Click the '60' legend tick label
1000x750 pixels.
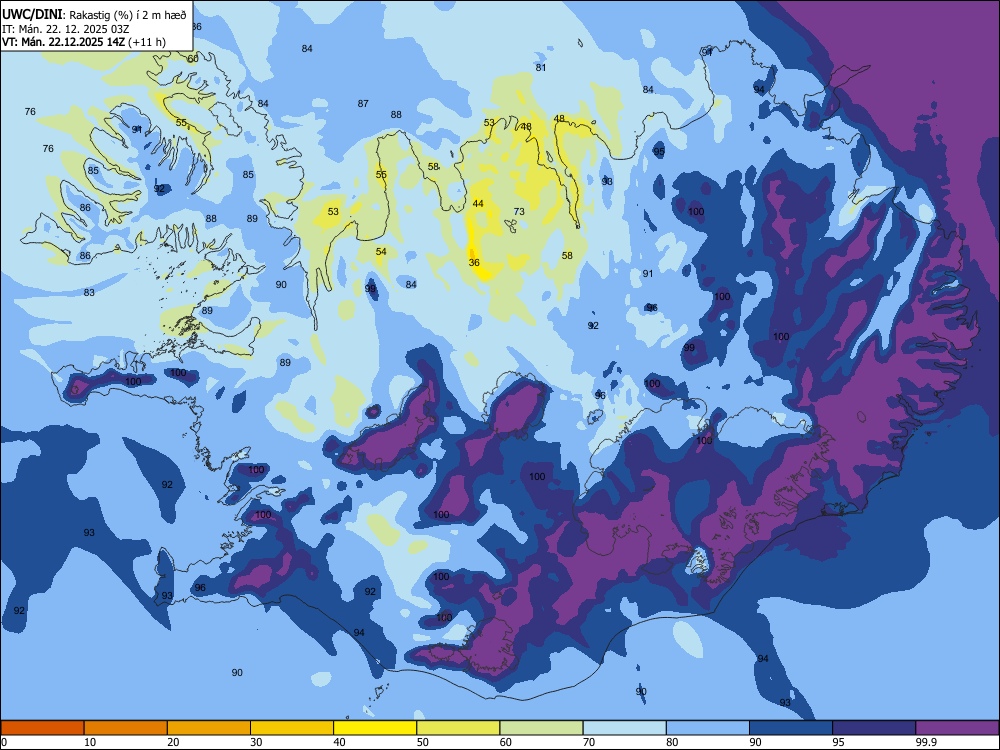coord(506,742)
